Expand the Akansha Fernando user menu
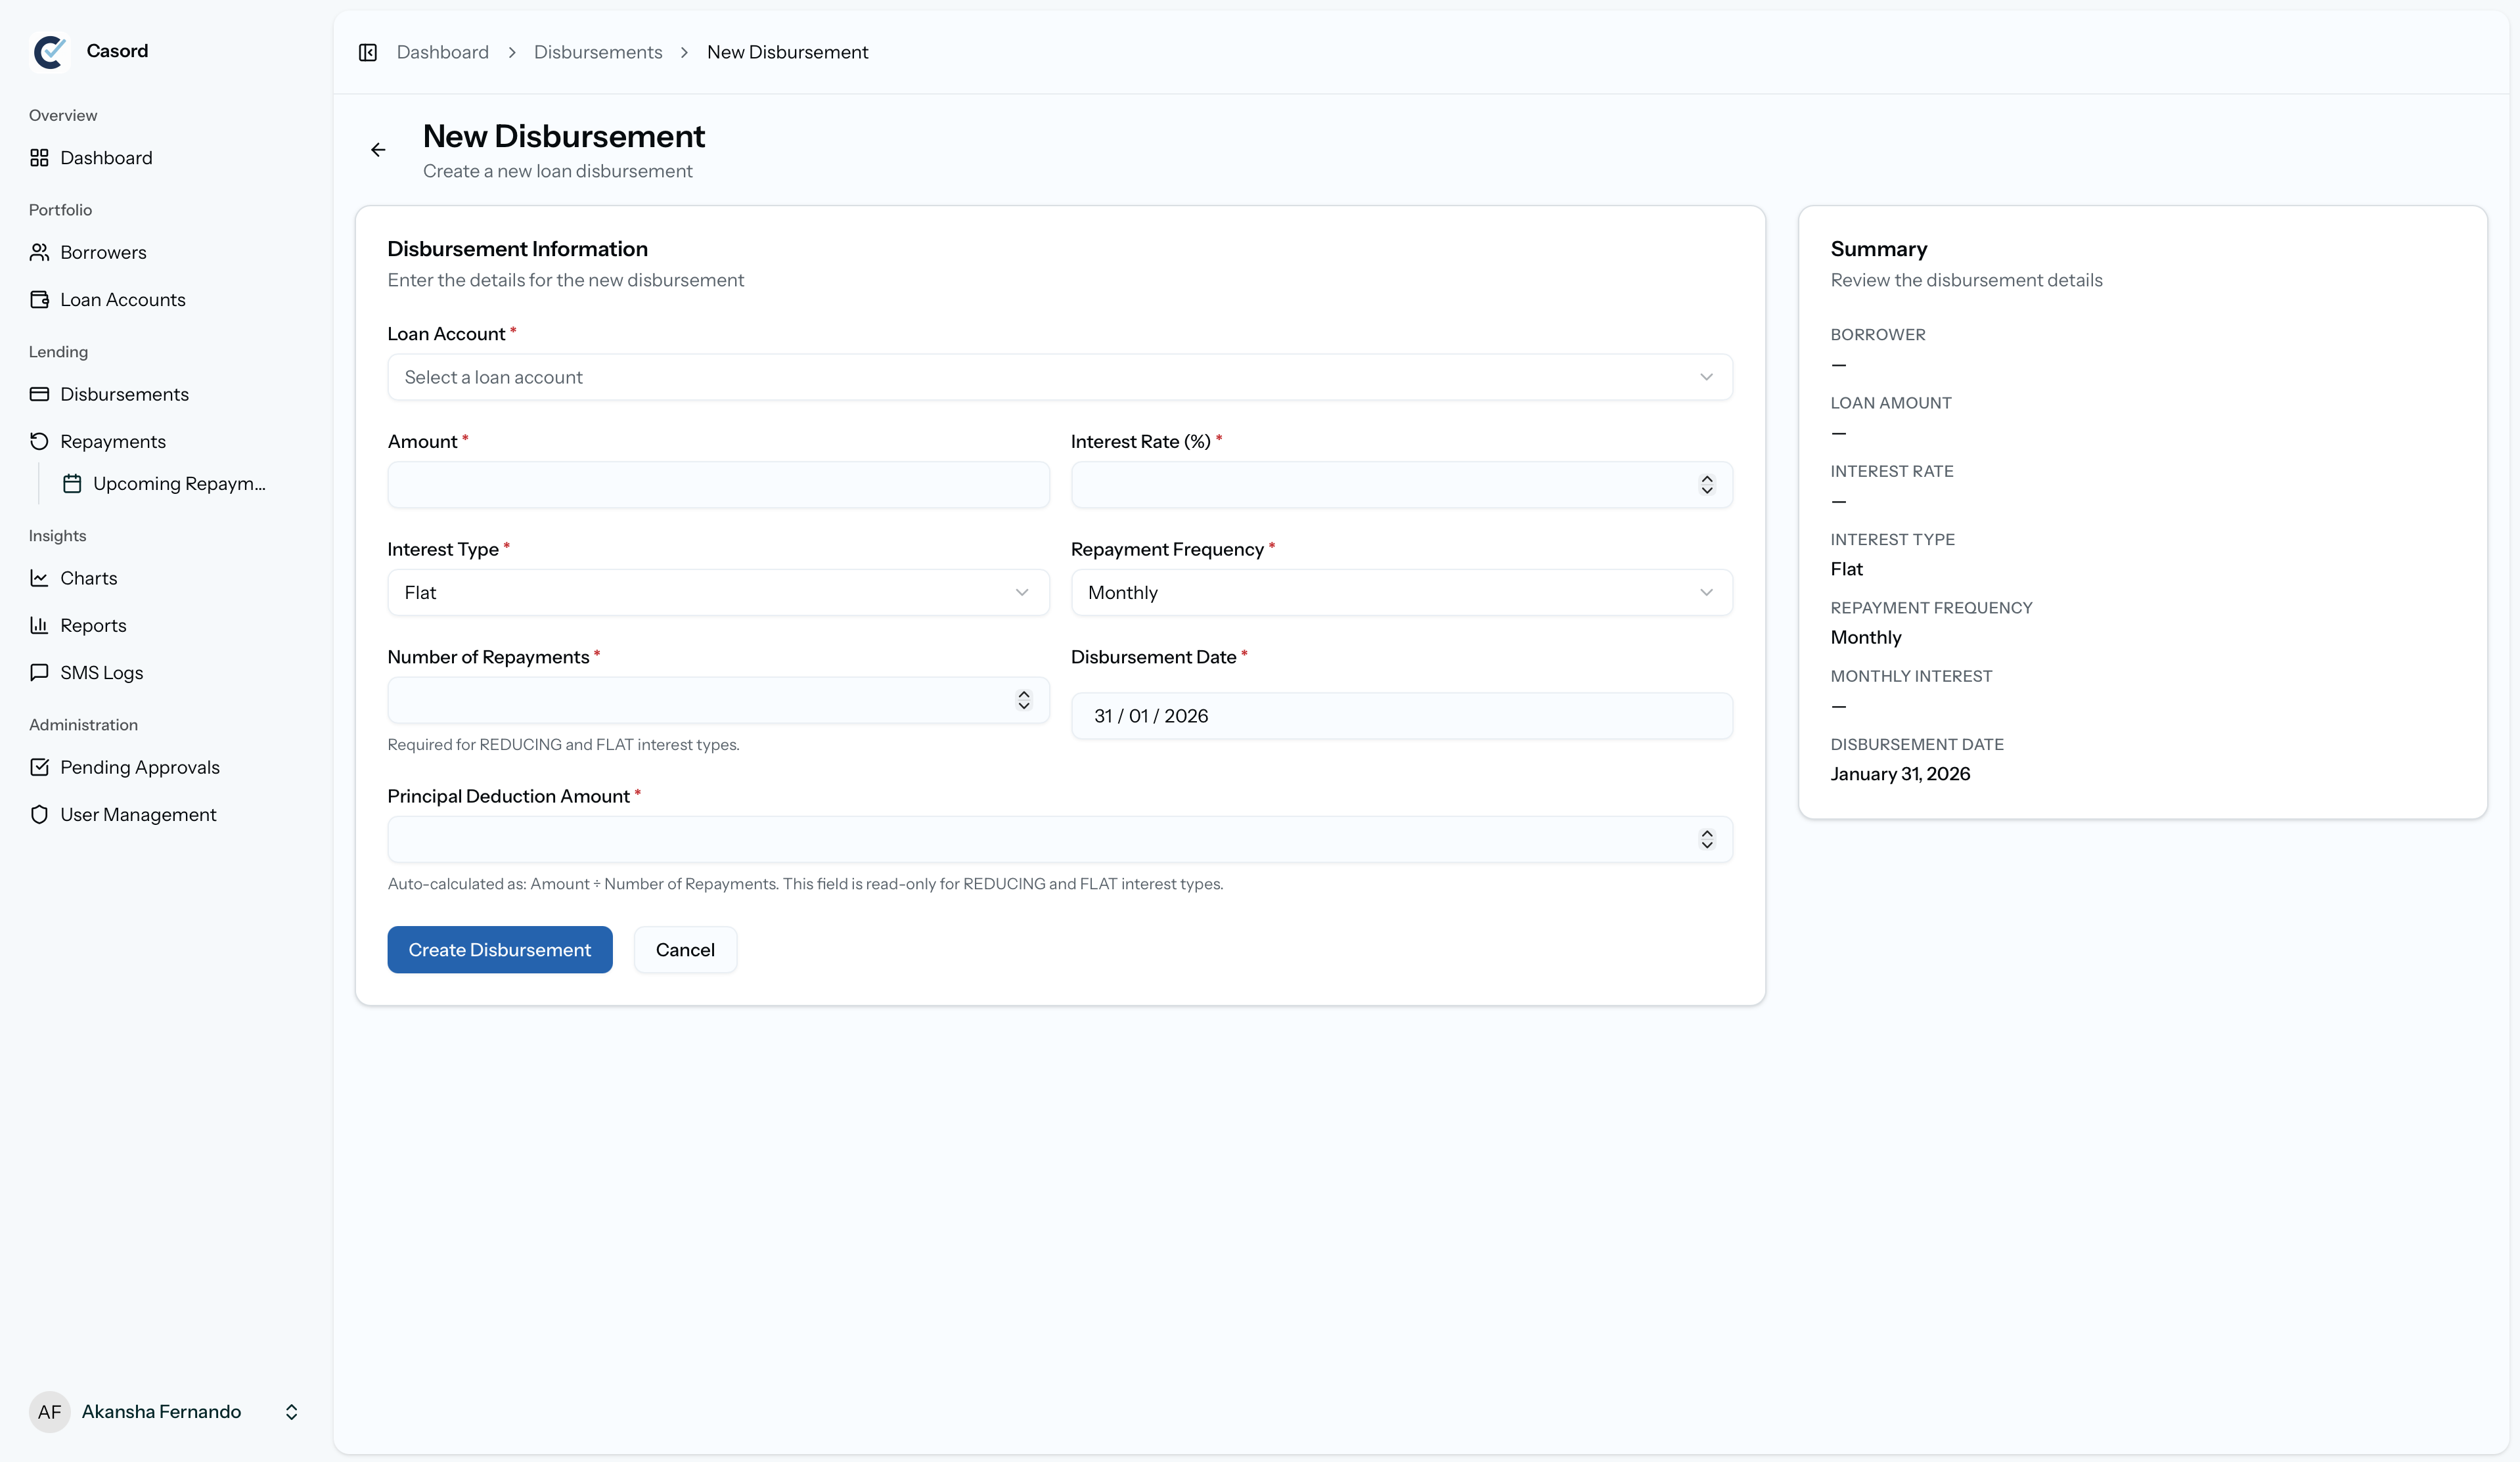Image resolution: width=2520 pixels, height=1462 pixels. (291, 1412)
